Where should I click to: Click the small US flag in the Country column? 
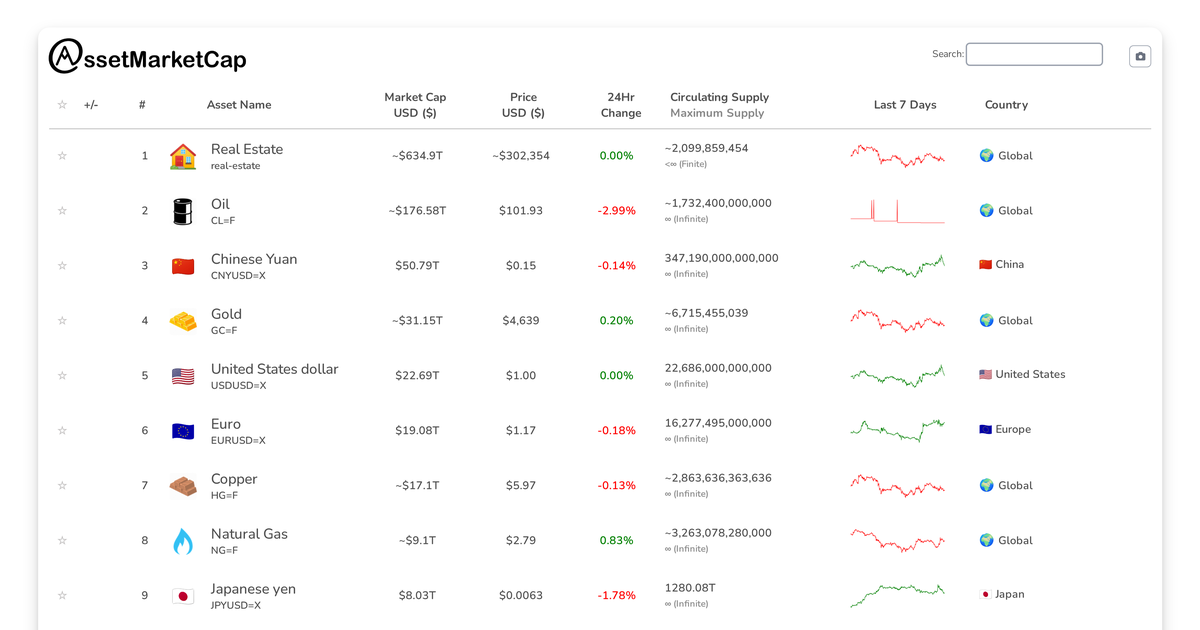tap(985, 375)
